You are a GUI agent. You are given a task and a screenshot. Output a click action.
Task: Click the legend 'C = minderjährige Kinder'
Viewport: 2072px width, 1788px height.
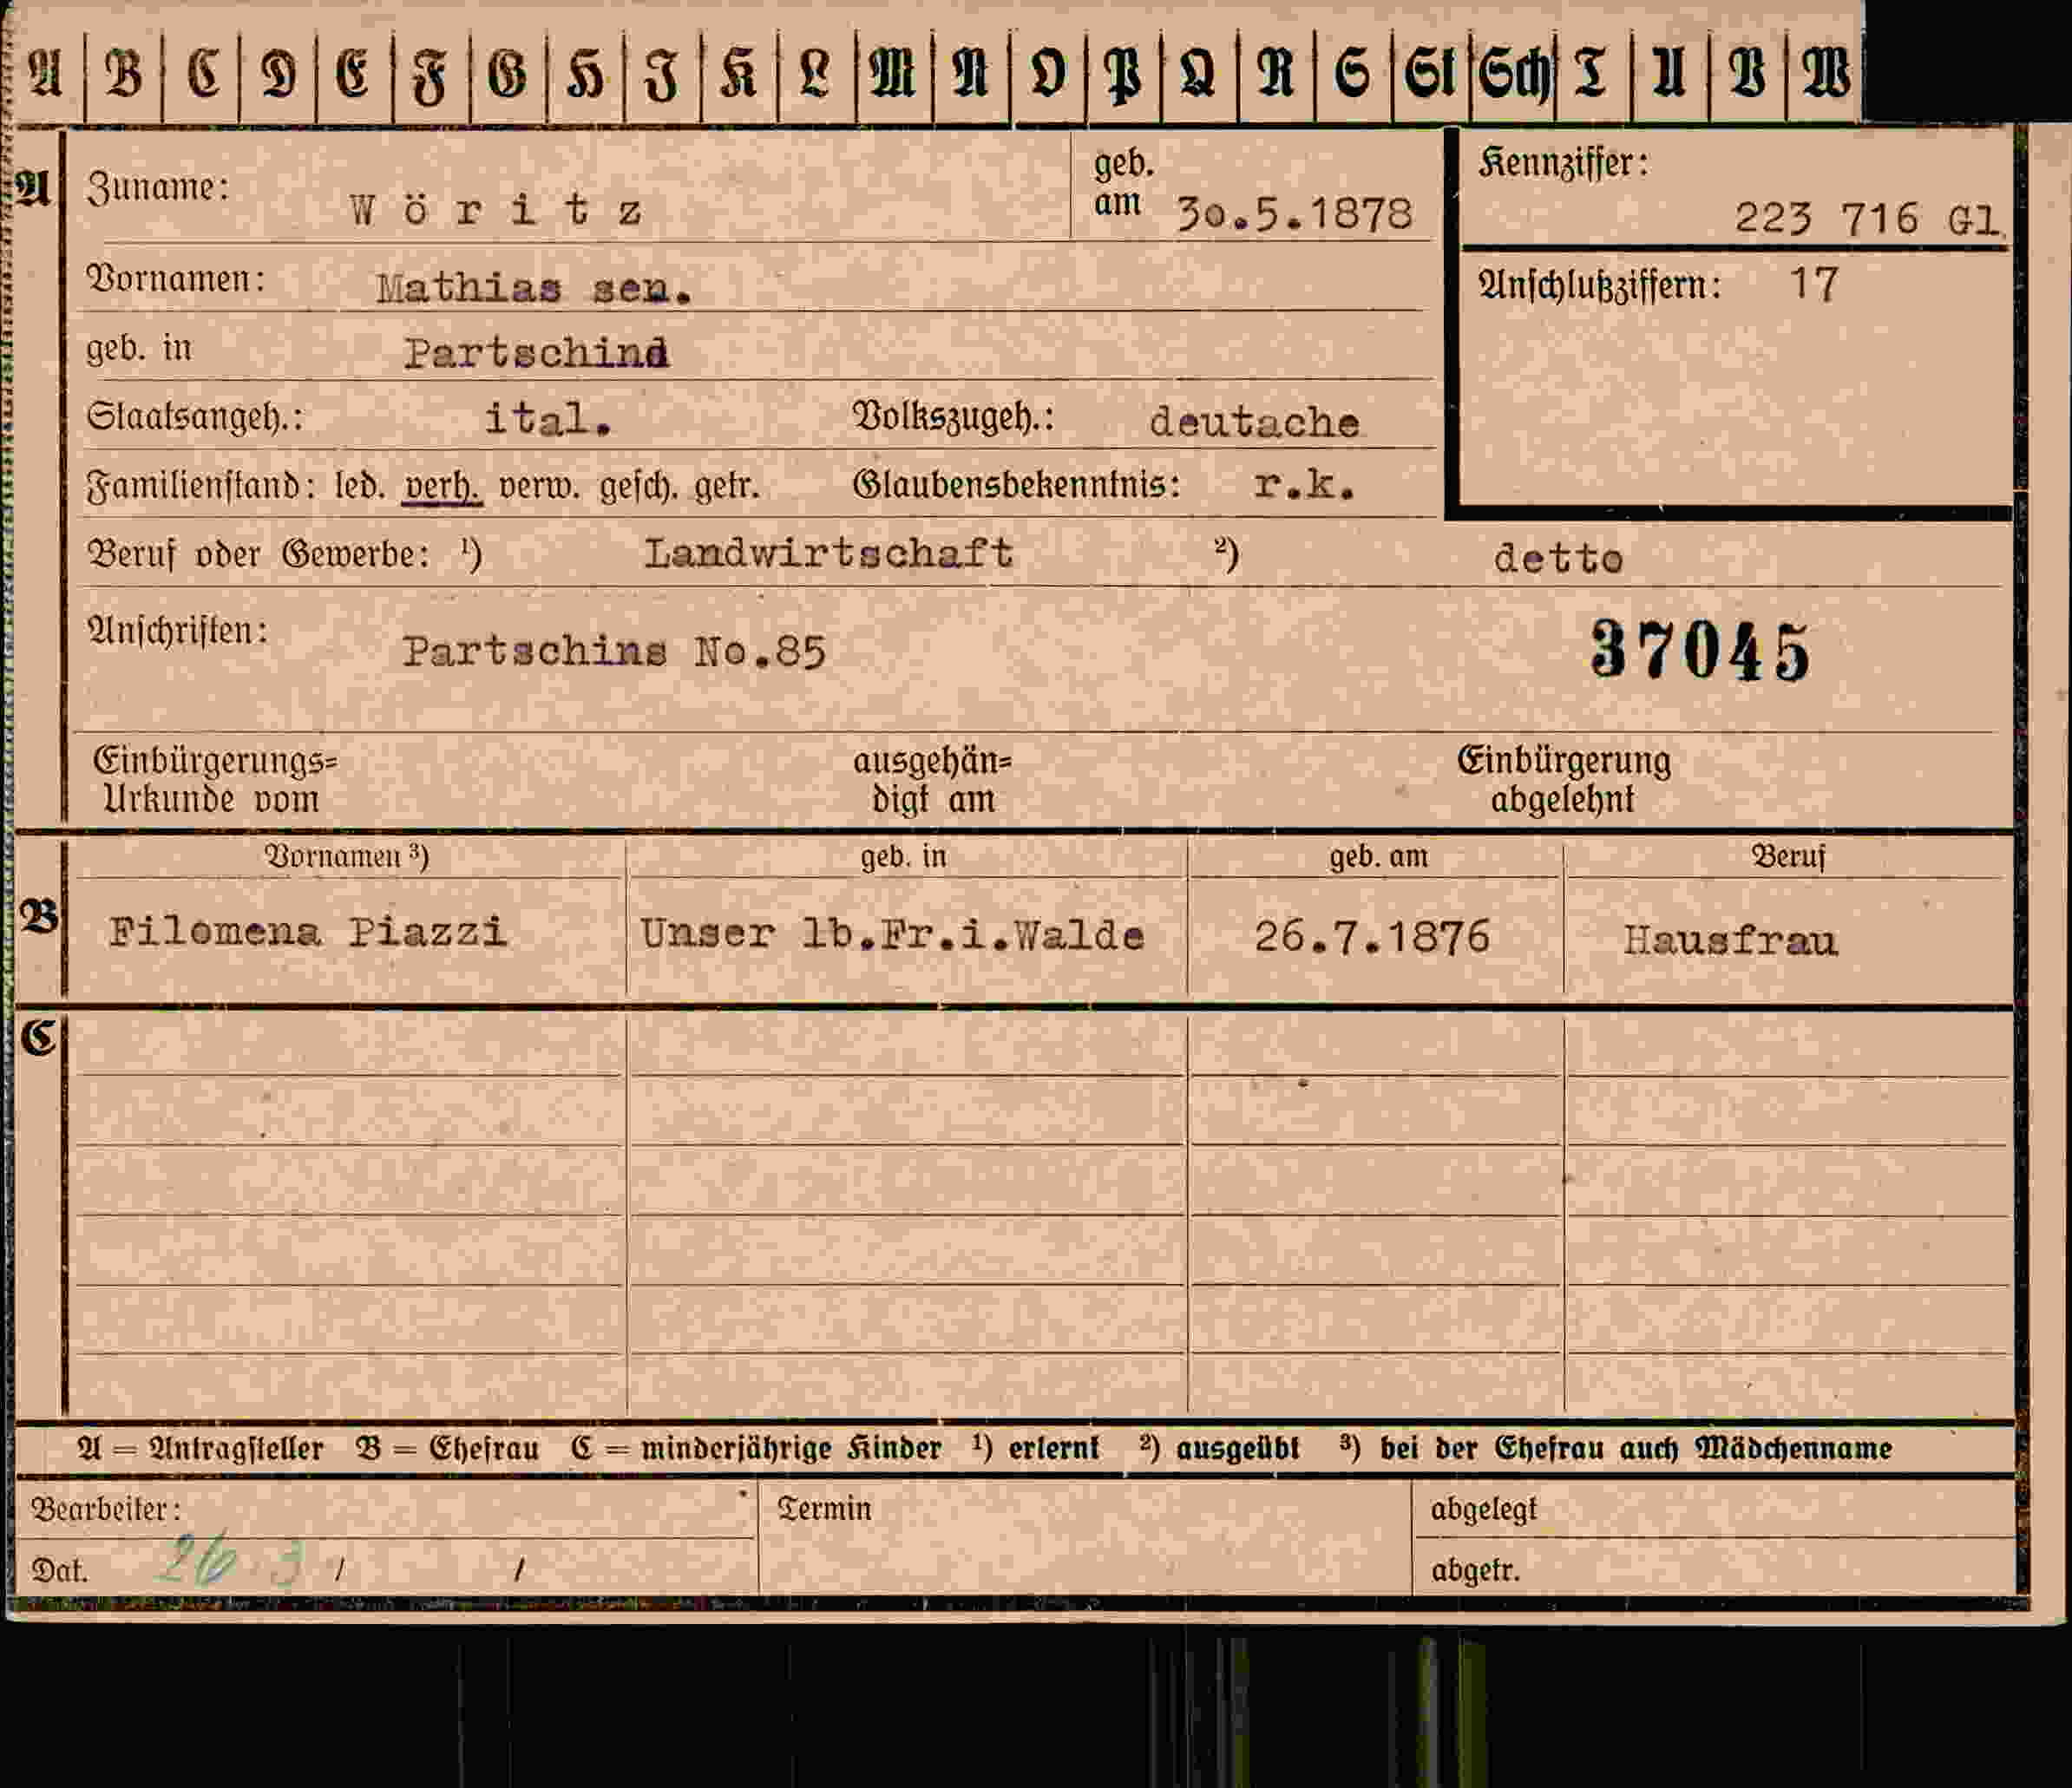[x=756, y=1449]
